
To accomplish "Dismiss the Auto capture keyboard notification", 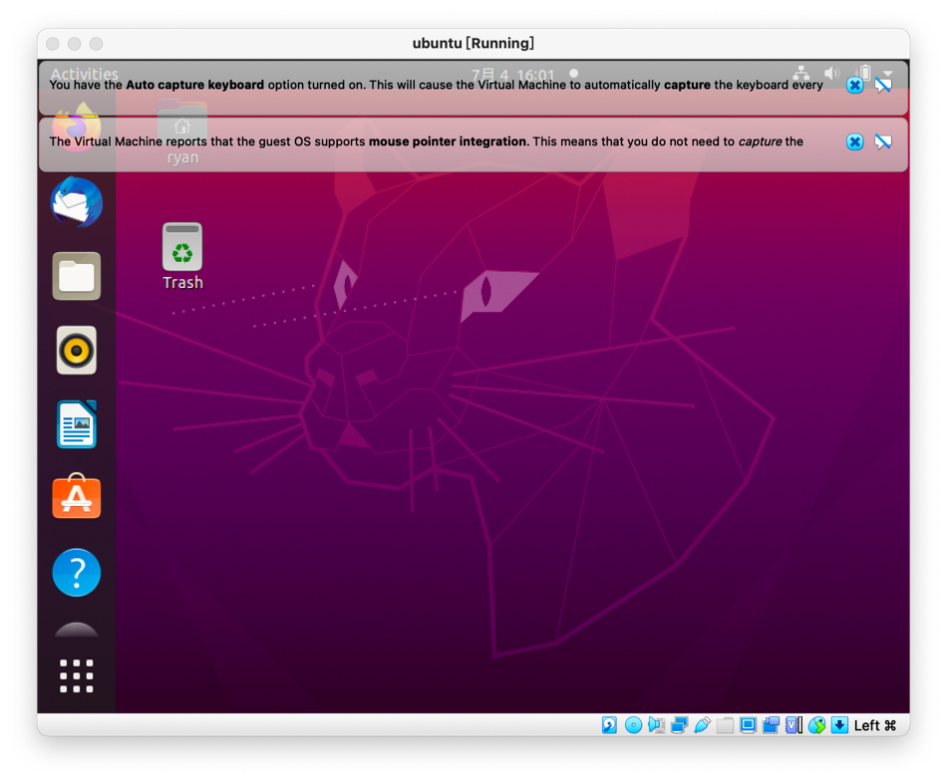I will [x=855, y=85].
